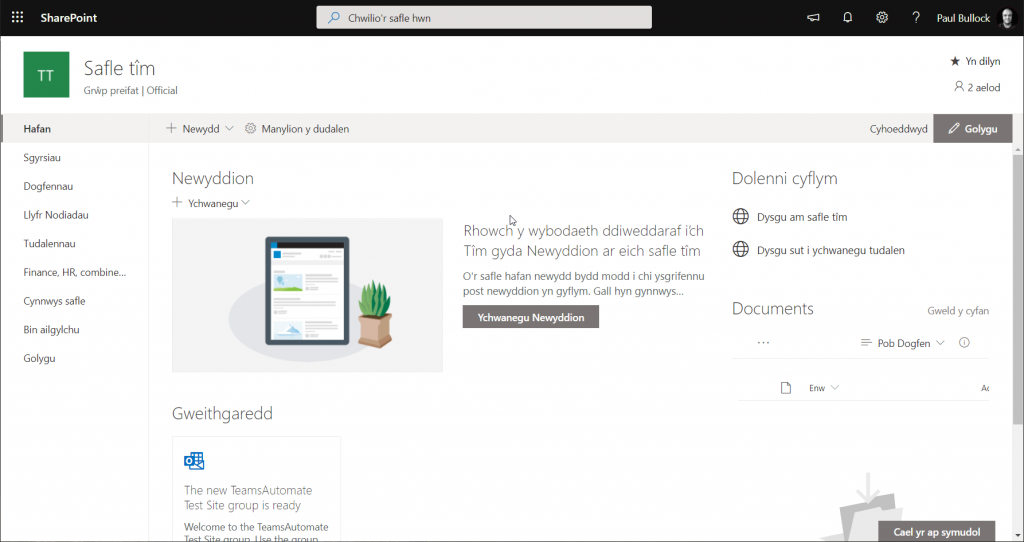Image resolution: width=1024 pixels, height=542 pixels.
Task: Click the SharePoint brand link
Action: tap(69, 18)
